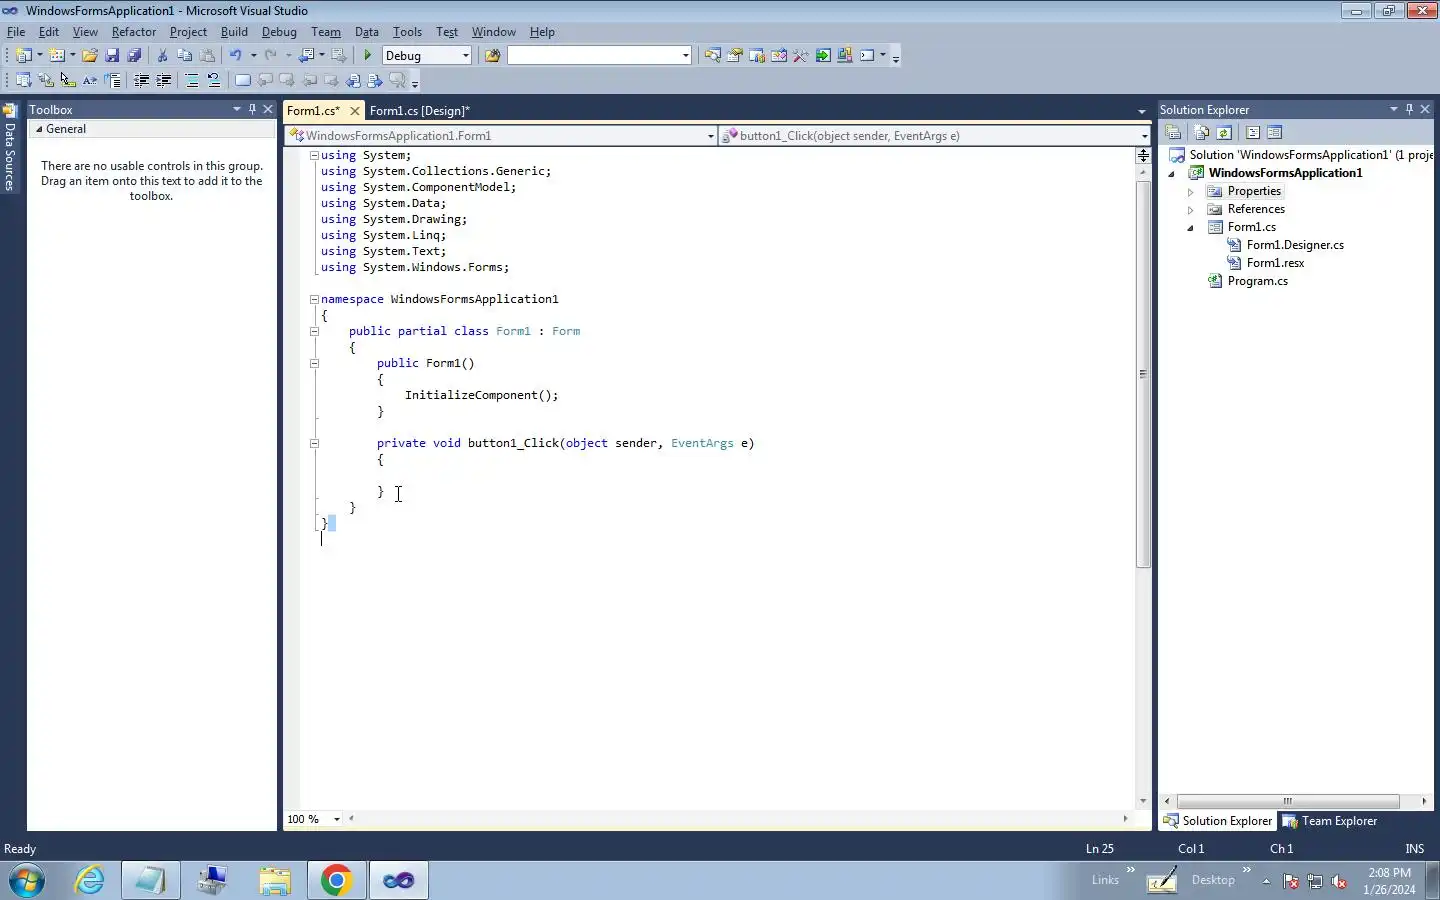Collapse the namespace outlining region
This screenshot has width=1440, height=900.
coord(314,299)
